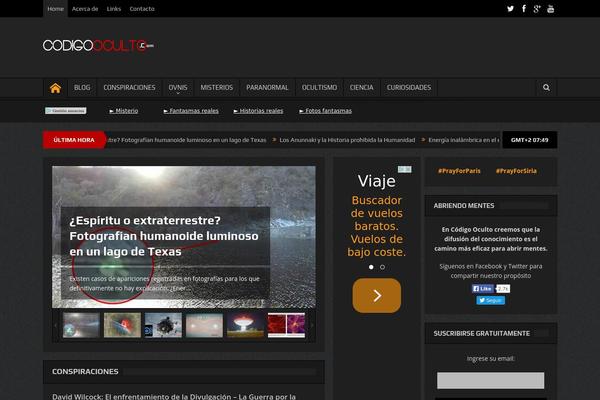
Task: Open site search with magnifier icon
Action: pos(546,88)
